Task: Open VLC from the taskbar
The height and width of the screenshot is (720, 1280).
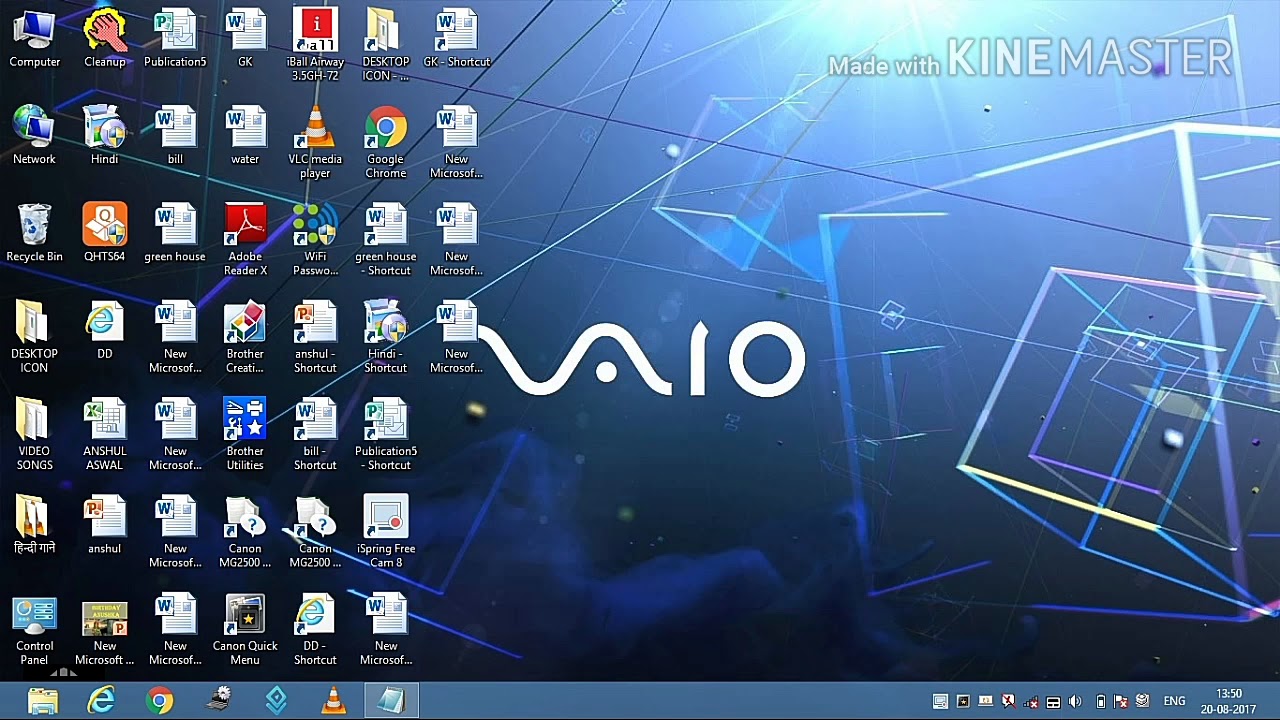Action: click(334, 701)
